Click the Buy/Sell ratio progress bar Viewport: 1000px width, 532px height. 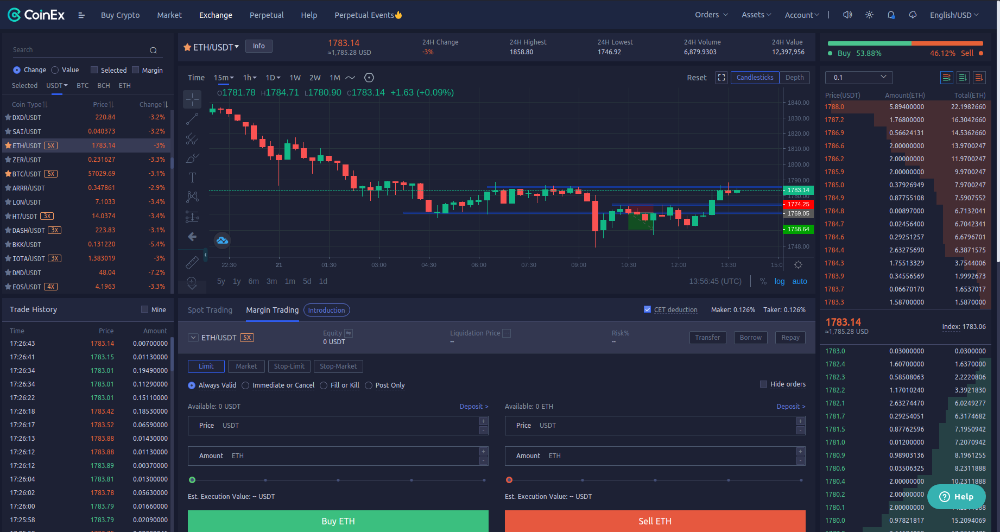tap(906, 43)
